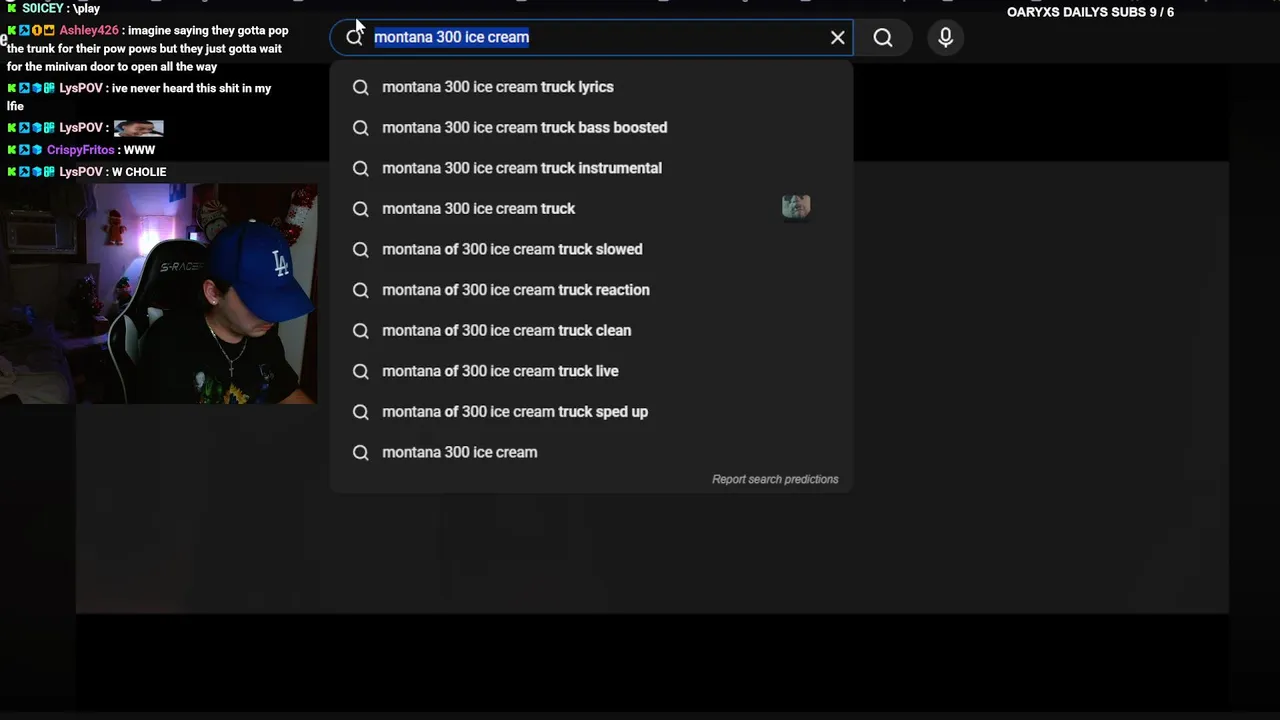1280x720 pixels.
Task: Select the 'ice cream truck reaction' suggestion
Action: pos(516,290)
